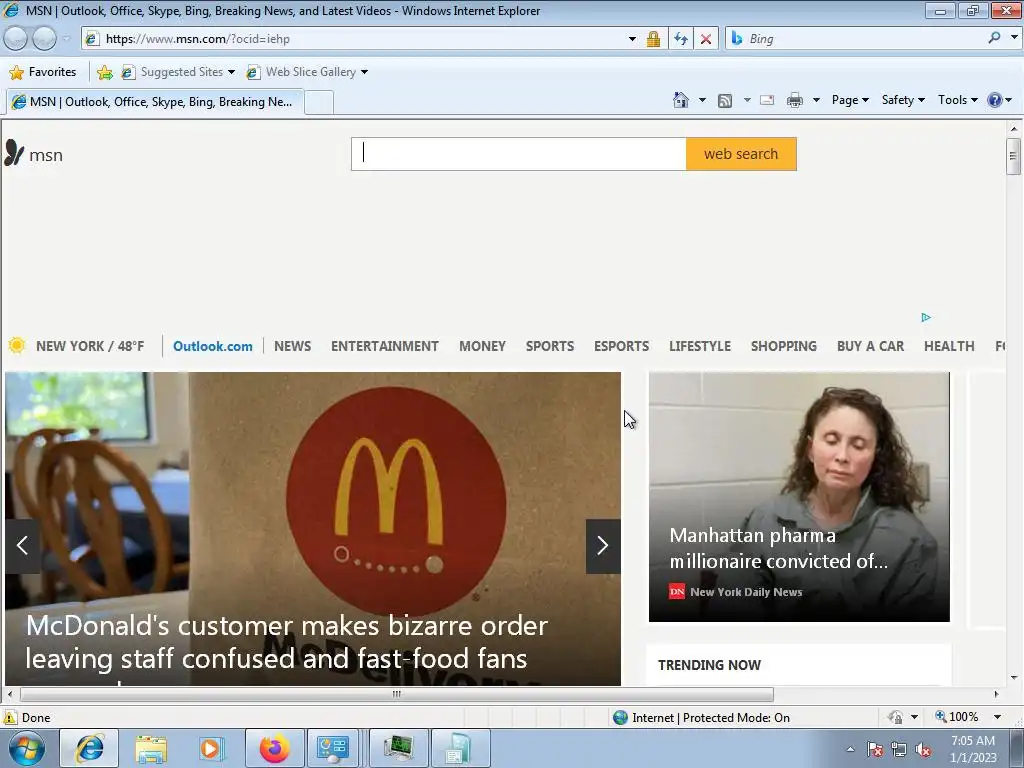This screenshot has width=1024, height=768.
Task: Open Manhattan pharma millionaire story thumbnail
Action: click(x=799, y=496)
